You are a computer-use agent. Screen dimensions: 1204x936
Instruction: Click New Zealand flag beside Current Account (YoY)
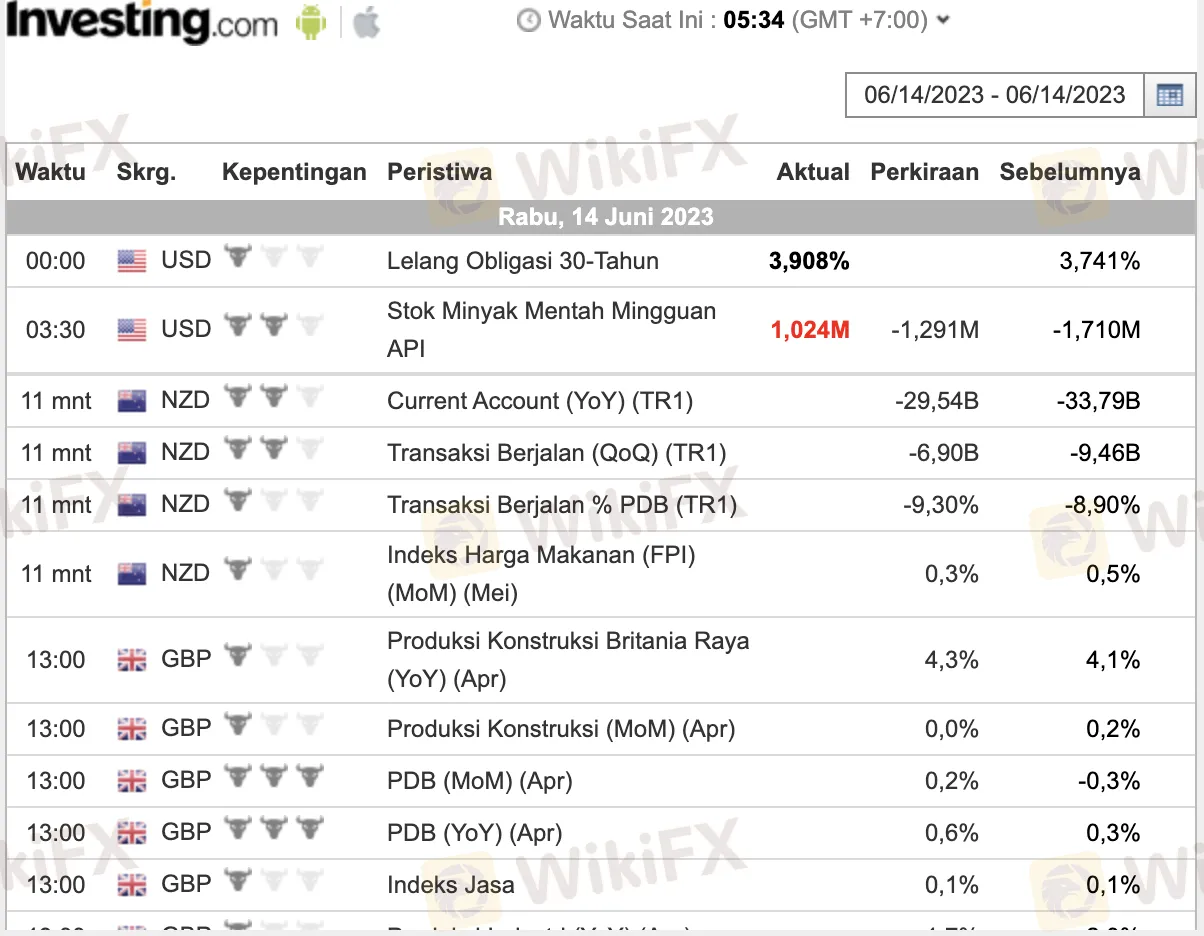[131, 402]
